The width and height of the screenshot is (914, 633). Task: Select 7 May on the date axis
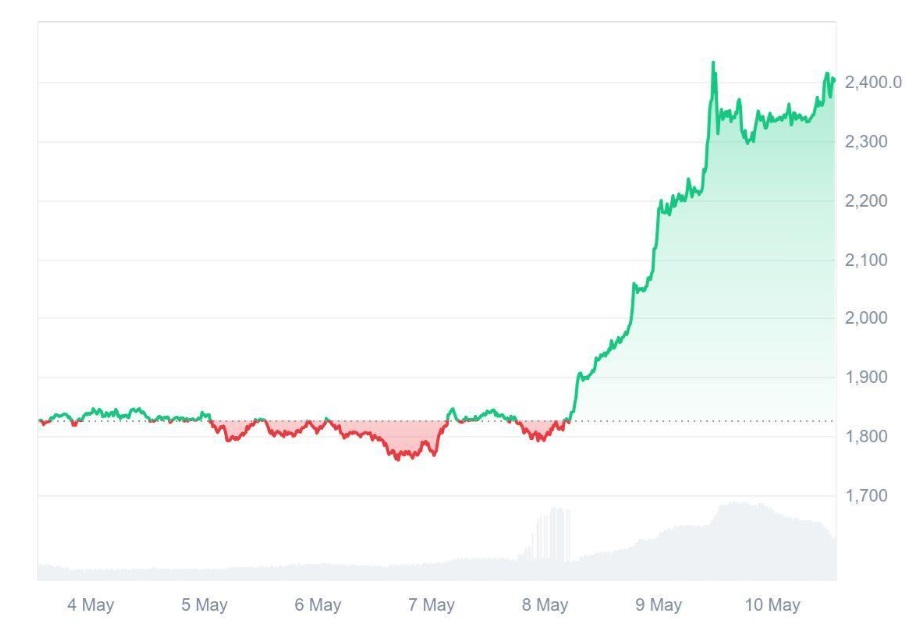(432, 605)
